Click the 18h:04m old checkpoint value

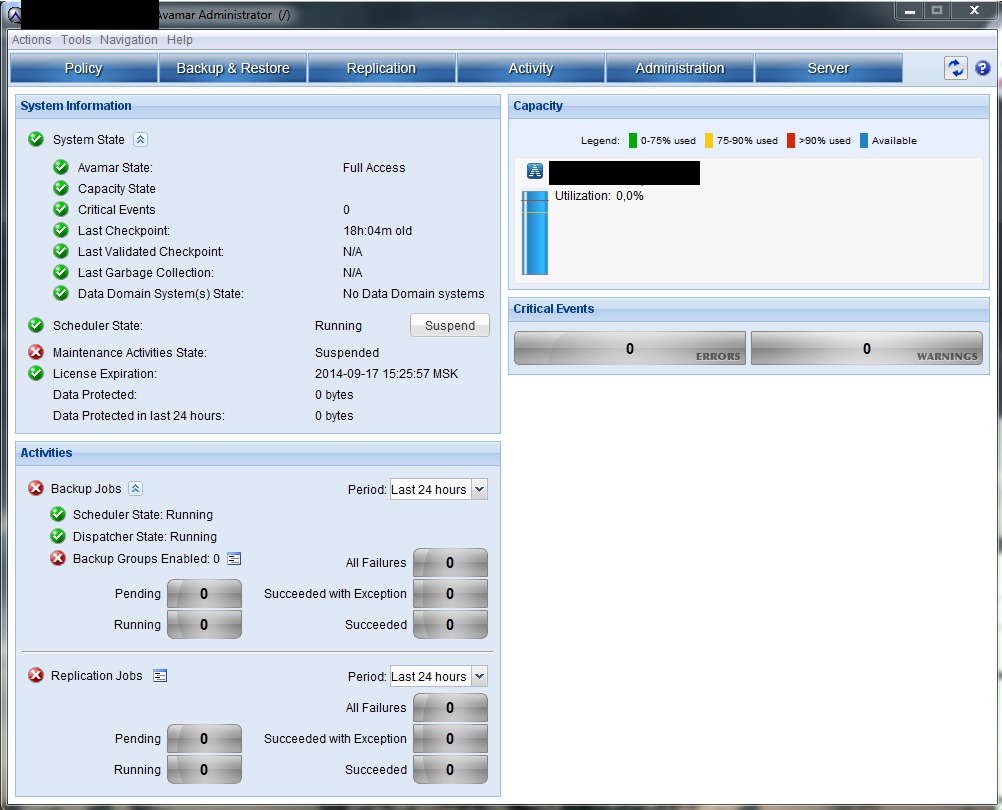(378, 231)
